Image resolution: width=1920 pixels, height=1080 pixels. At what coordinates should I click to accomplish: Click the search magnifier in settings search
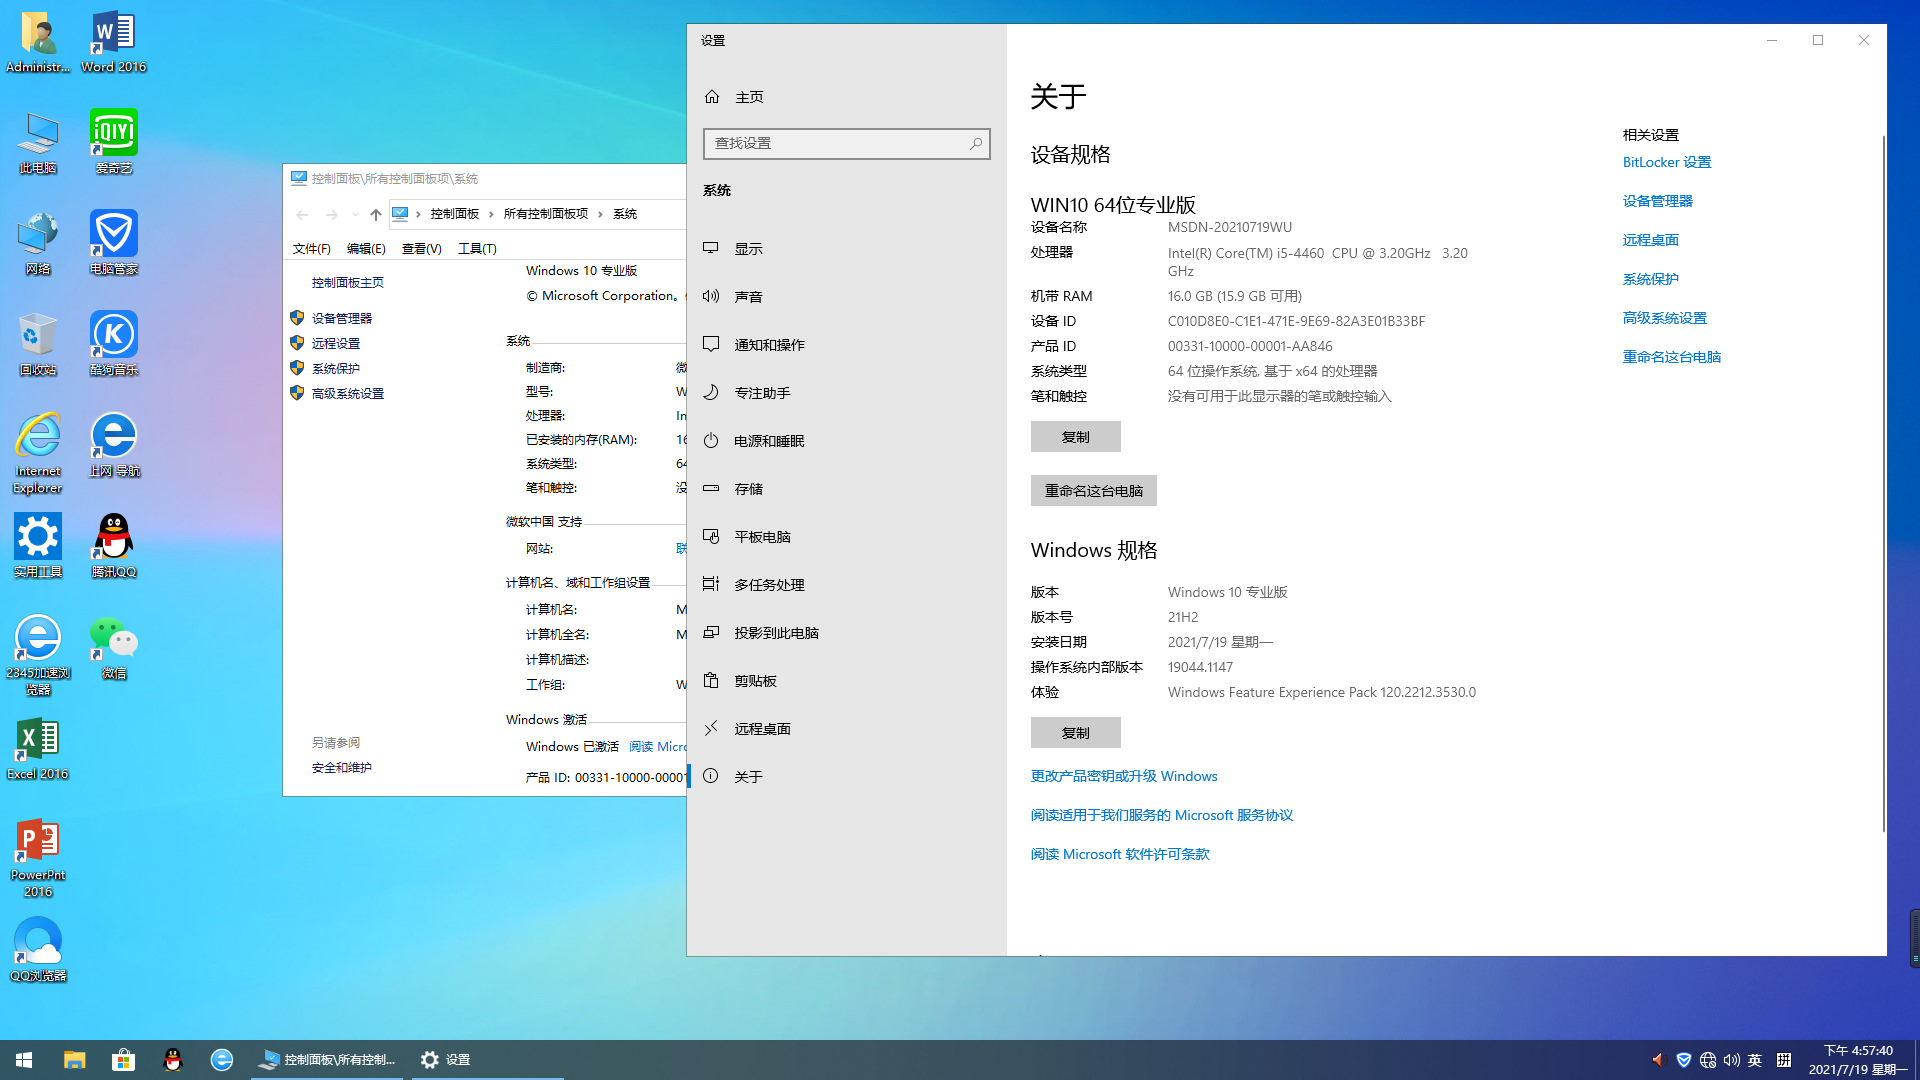[976, 143]
